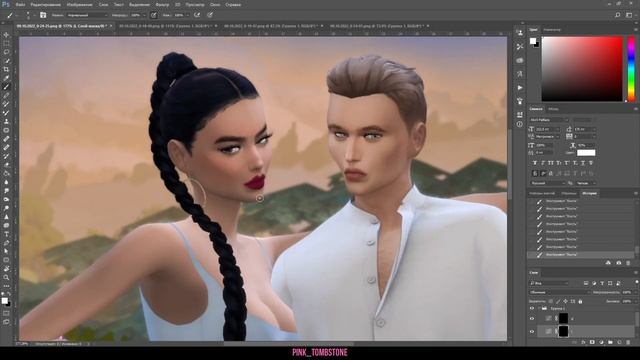Switch to the Образцы panel tab
This screenshot has height=360, width=640.
pyautogui.click(x=568, y=193)
